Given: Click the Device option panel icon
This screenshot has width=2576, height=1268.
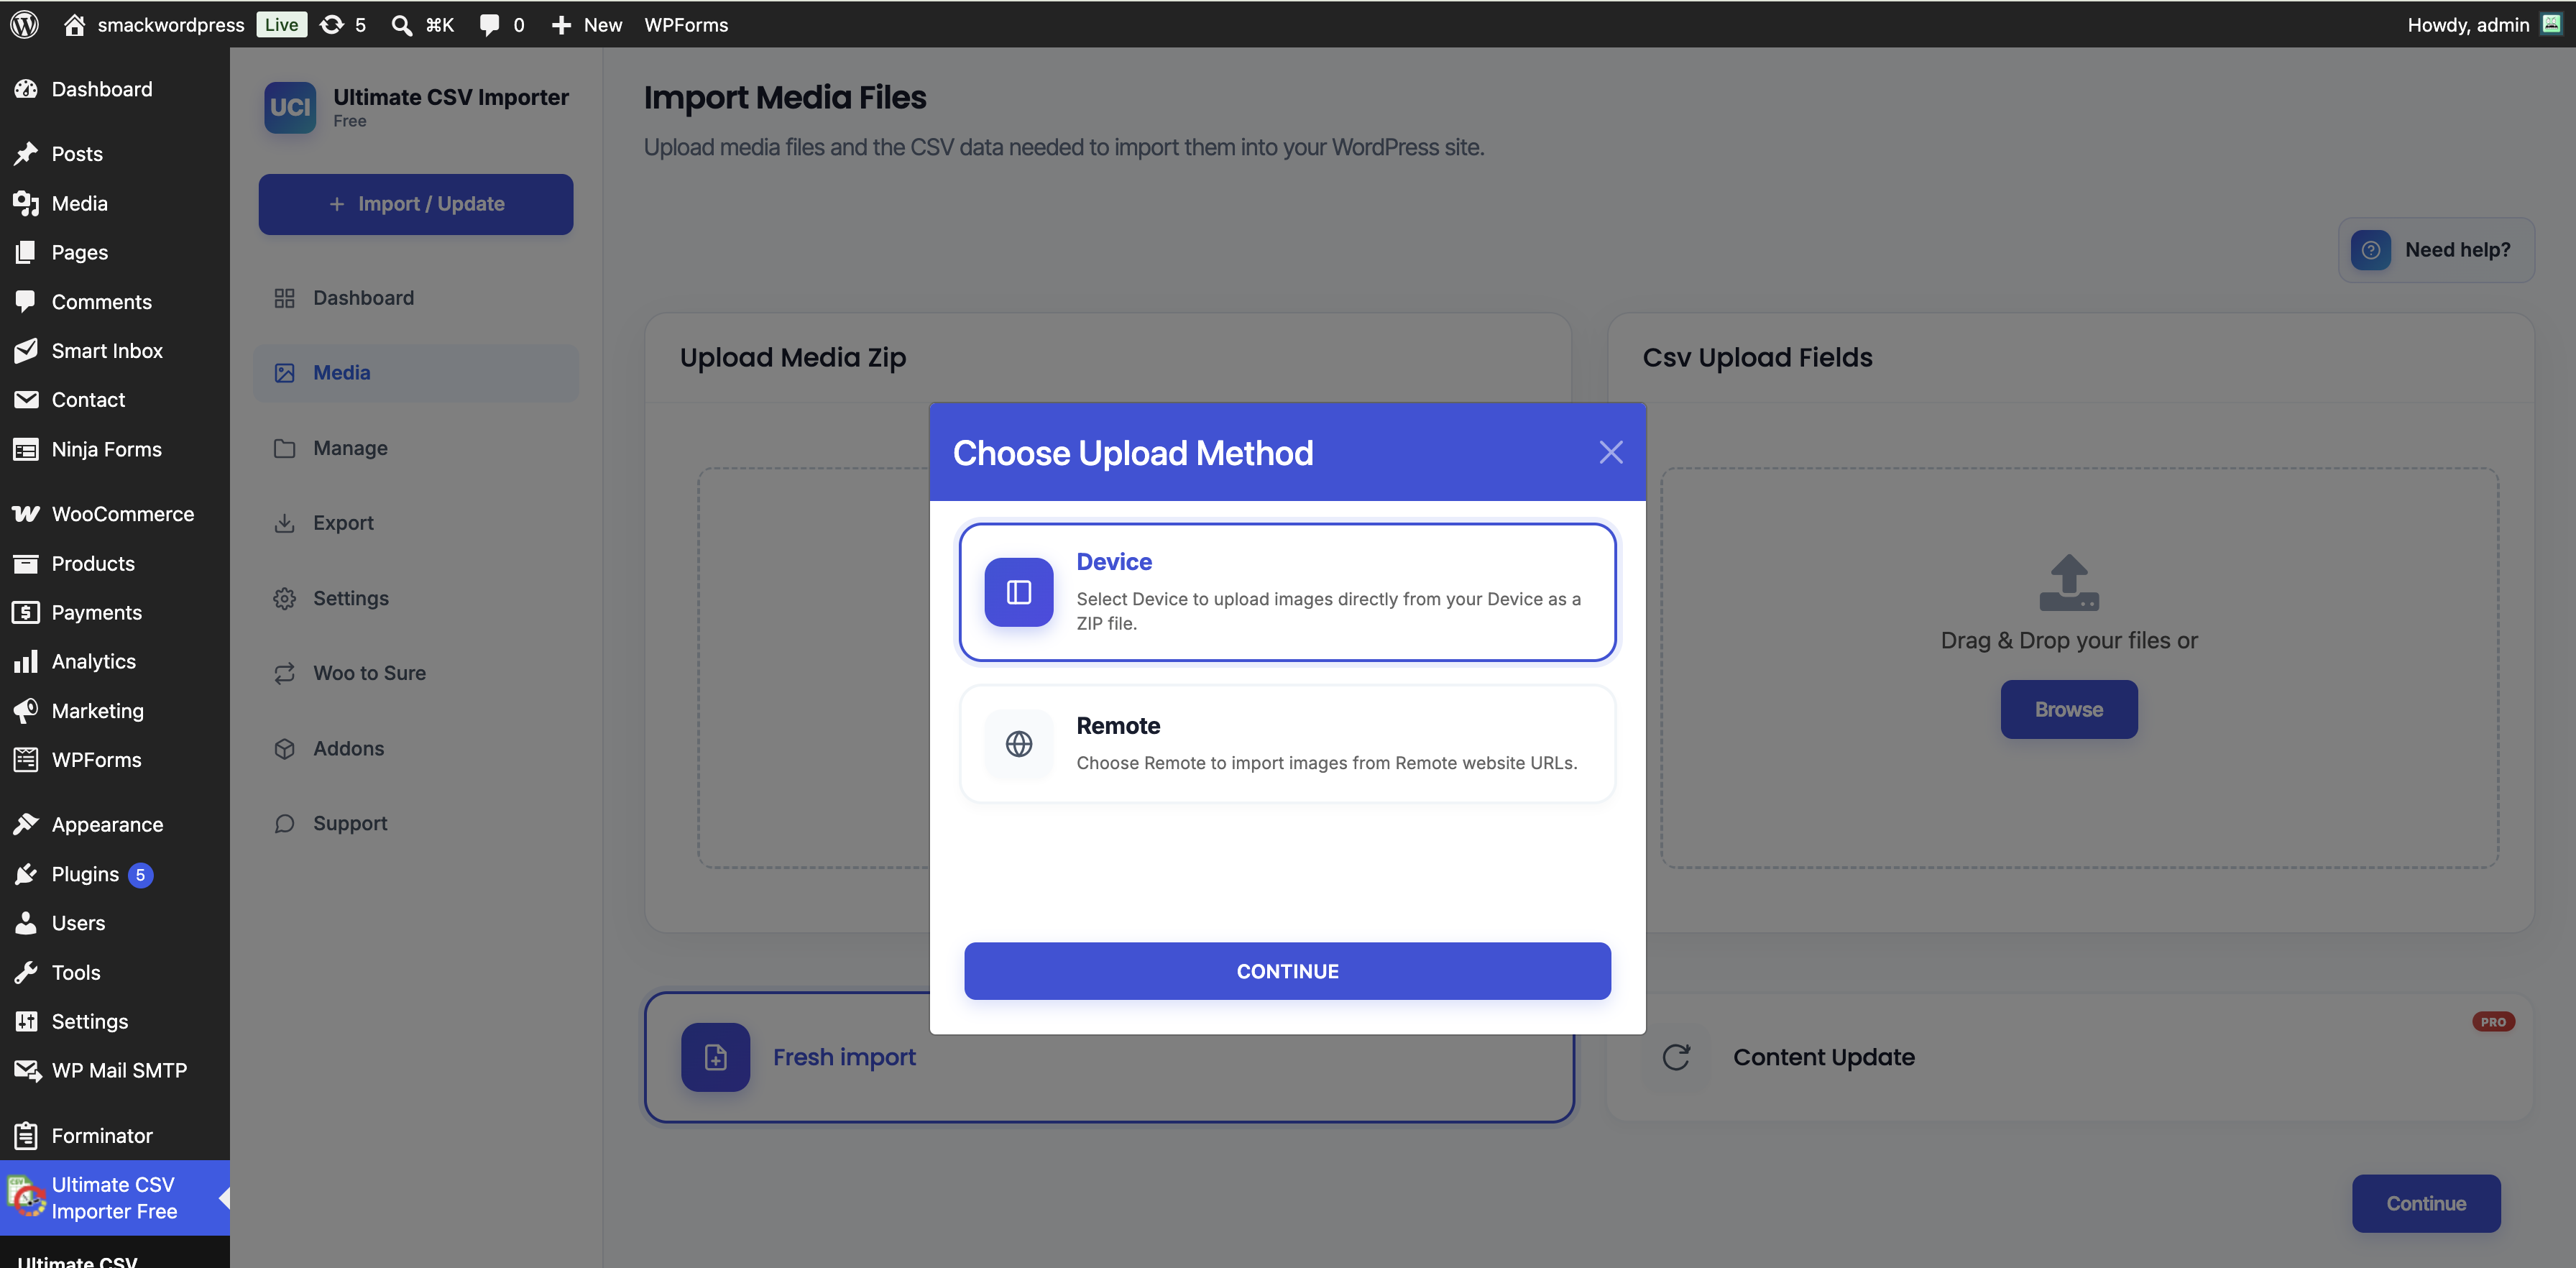Looking at the screenshot, I should pyautogui.click(x=1019, y=592).
